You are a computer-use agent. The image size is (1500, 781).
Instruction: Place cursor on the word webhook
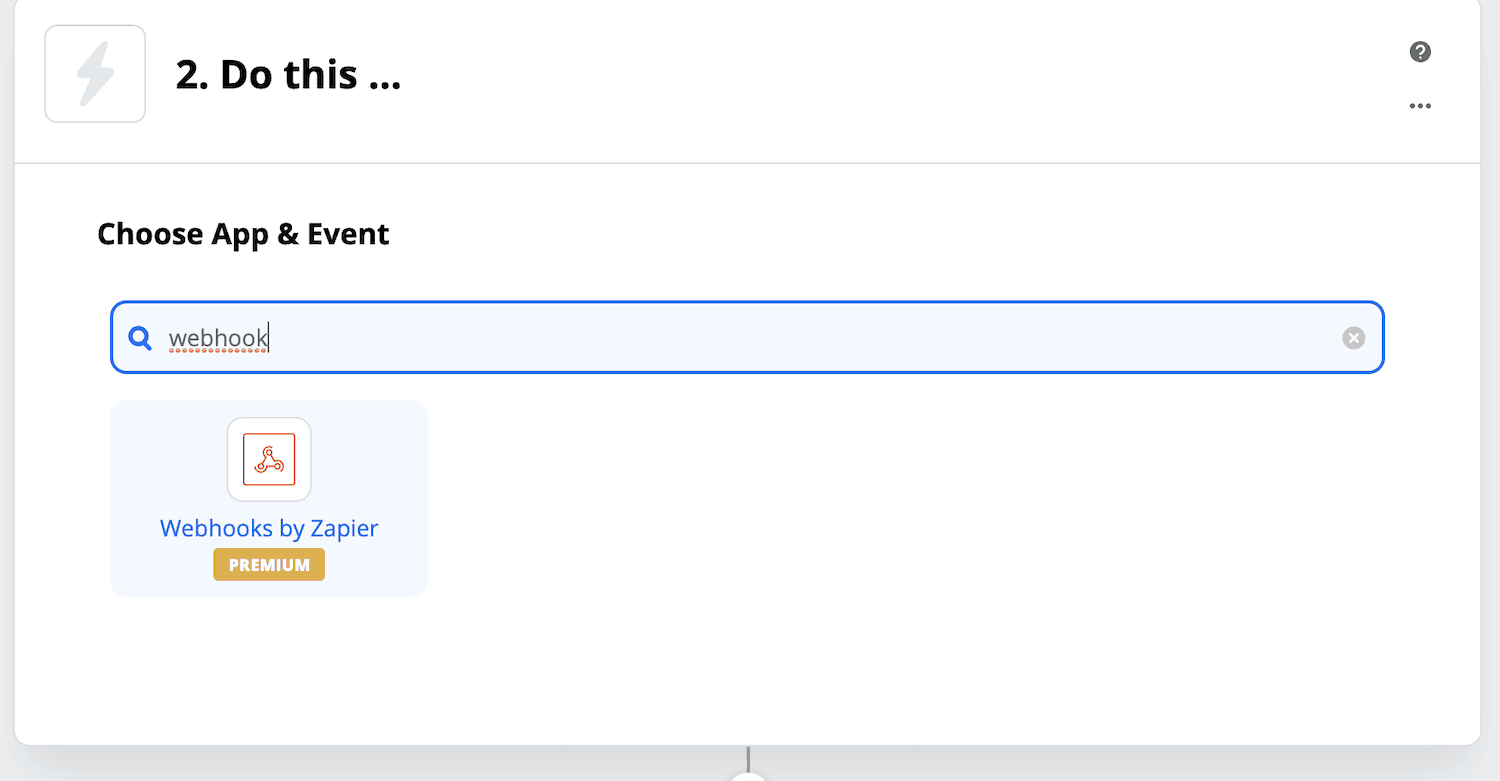pos(218,338)
